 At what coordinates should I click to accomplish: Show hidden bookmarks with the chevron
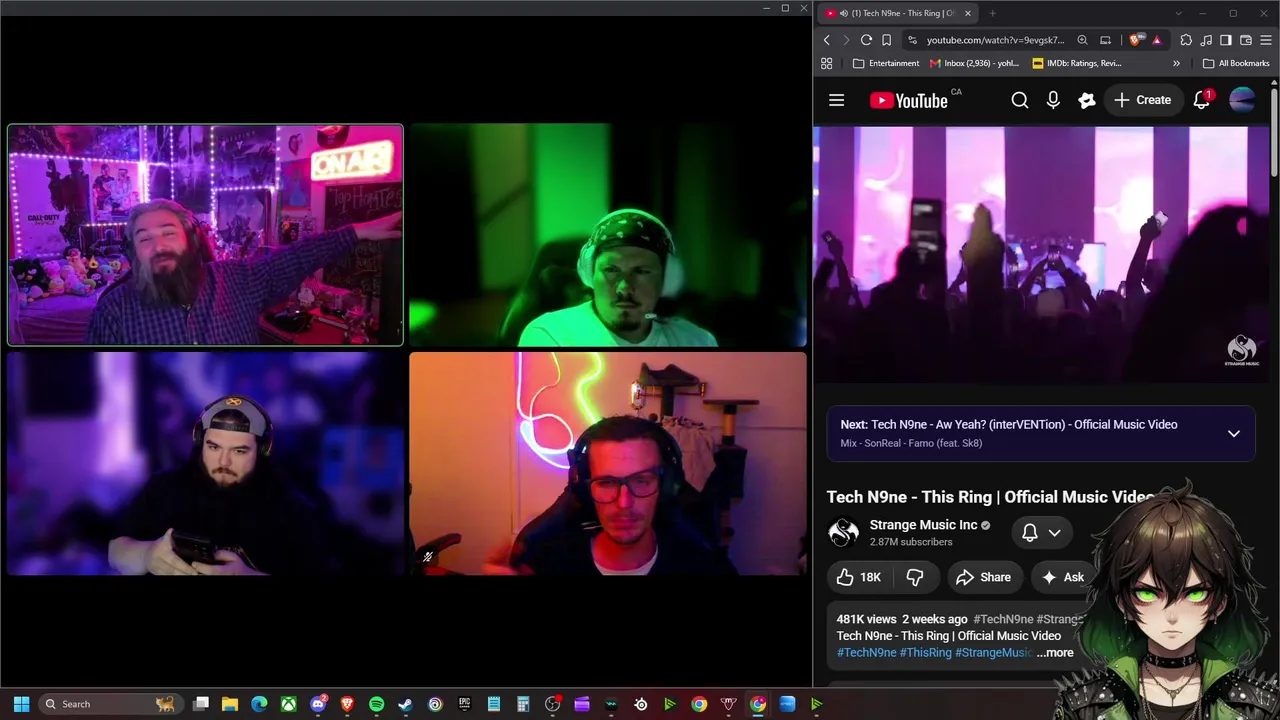(x=1176, y=63)
